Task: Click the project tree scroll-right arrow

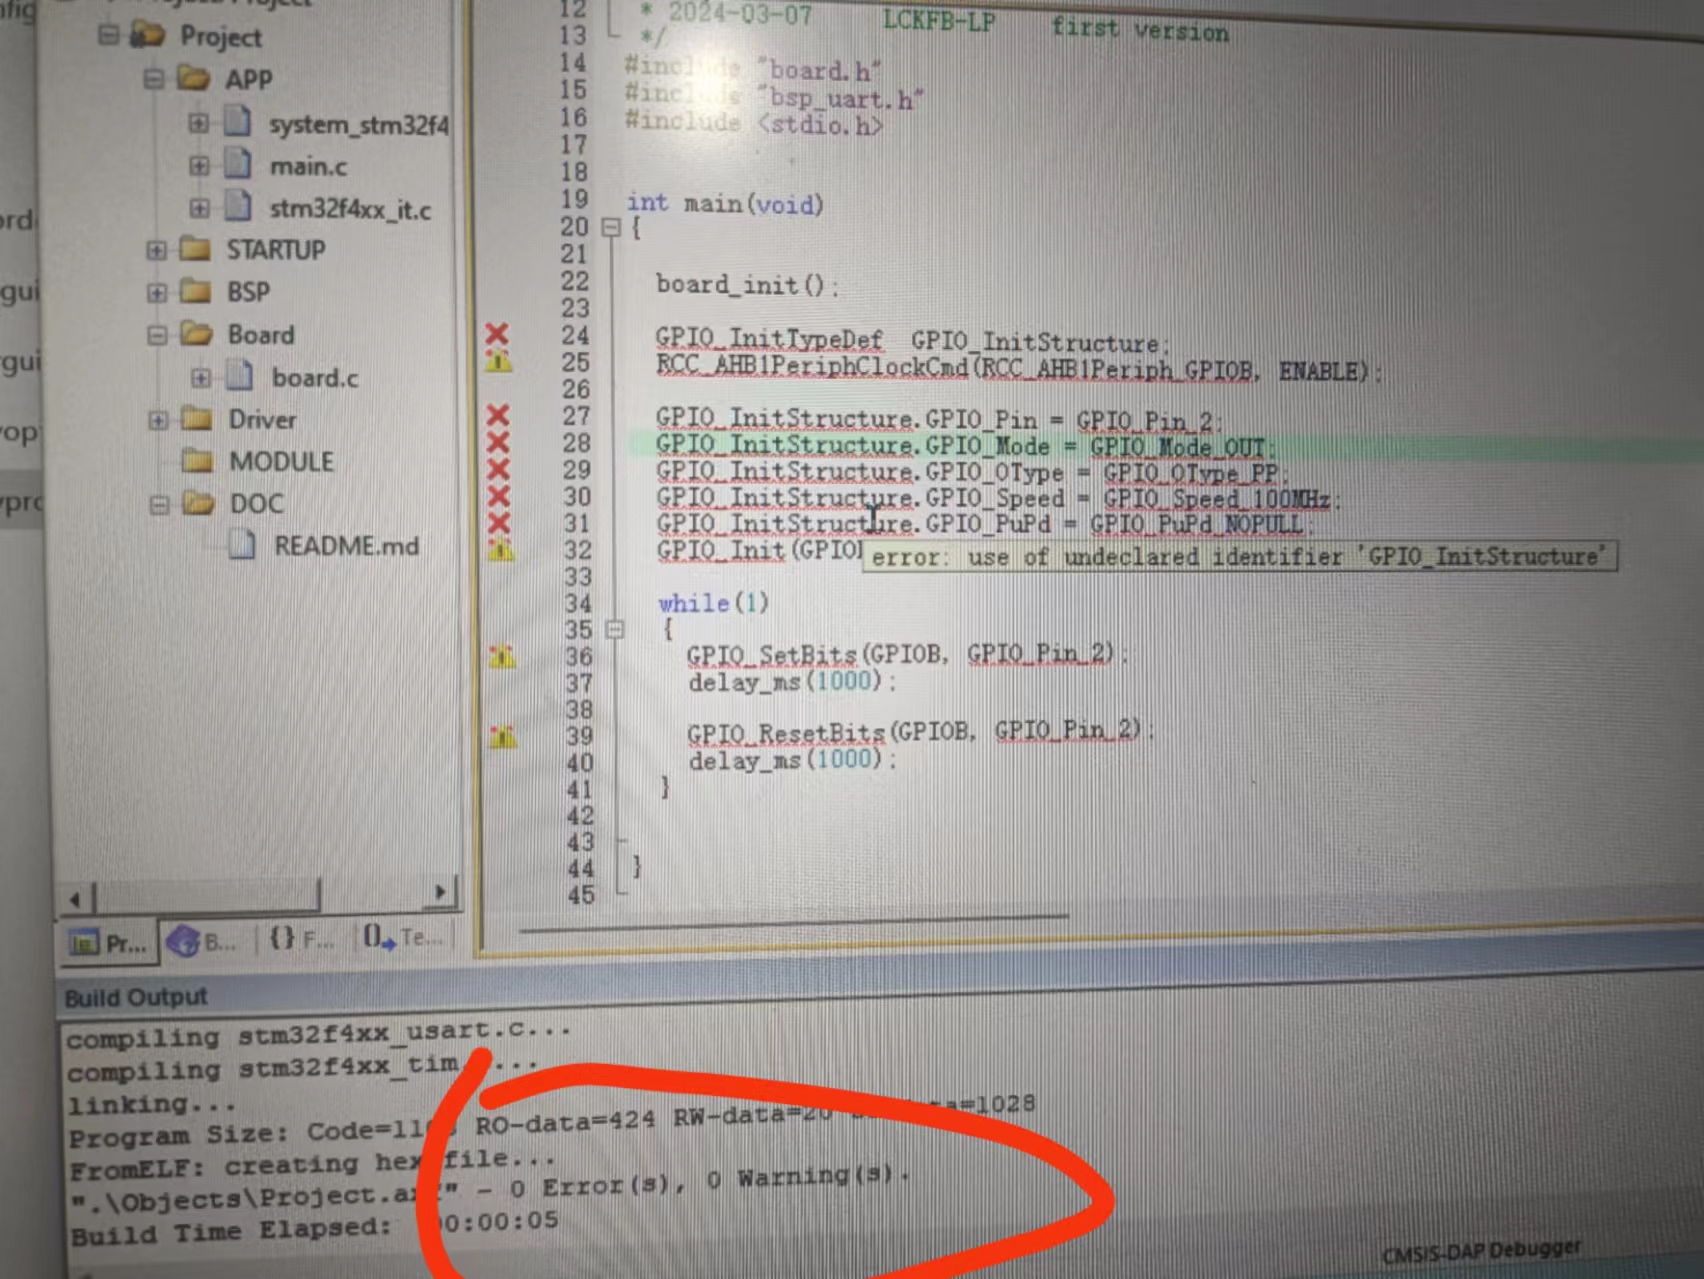Action: (x=440, y=891)
